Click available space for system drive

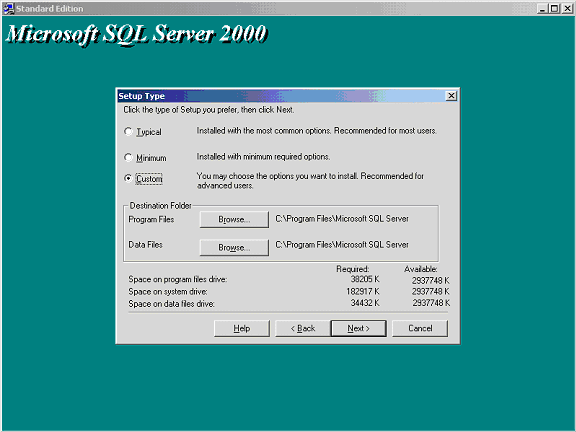(431, 291)
